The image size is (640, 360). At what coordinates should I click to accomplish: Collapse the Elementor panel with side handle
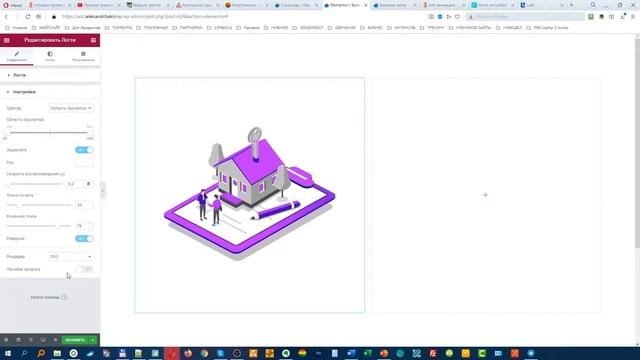(x=102, y=190)
